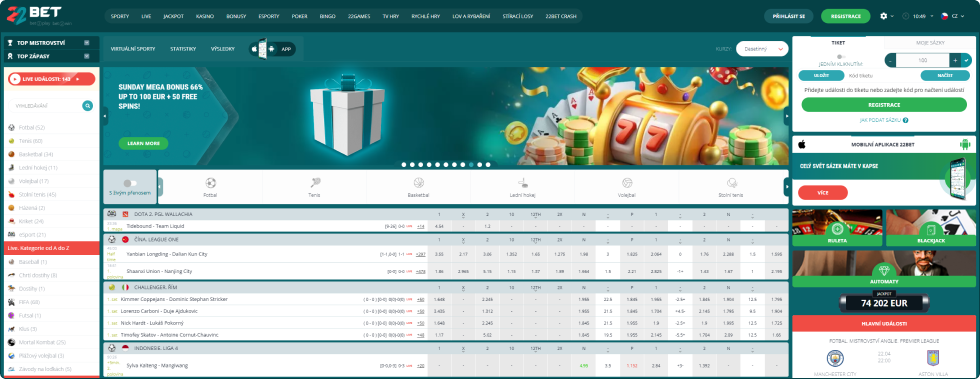Click the Manchester City crest
This screenshot has width=980, height=379.
(x=835, y=358)
